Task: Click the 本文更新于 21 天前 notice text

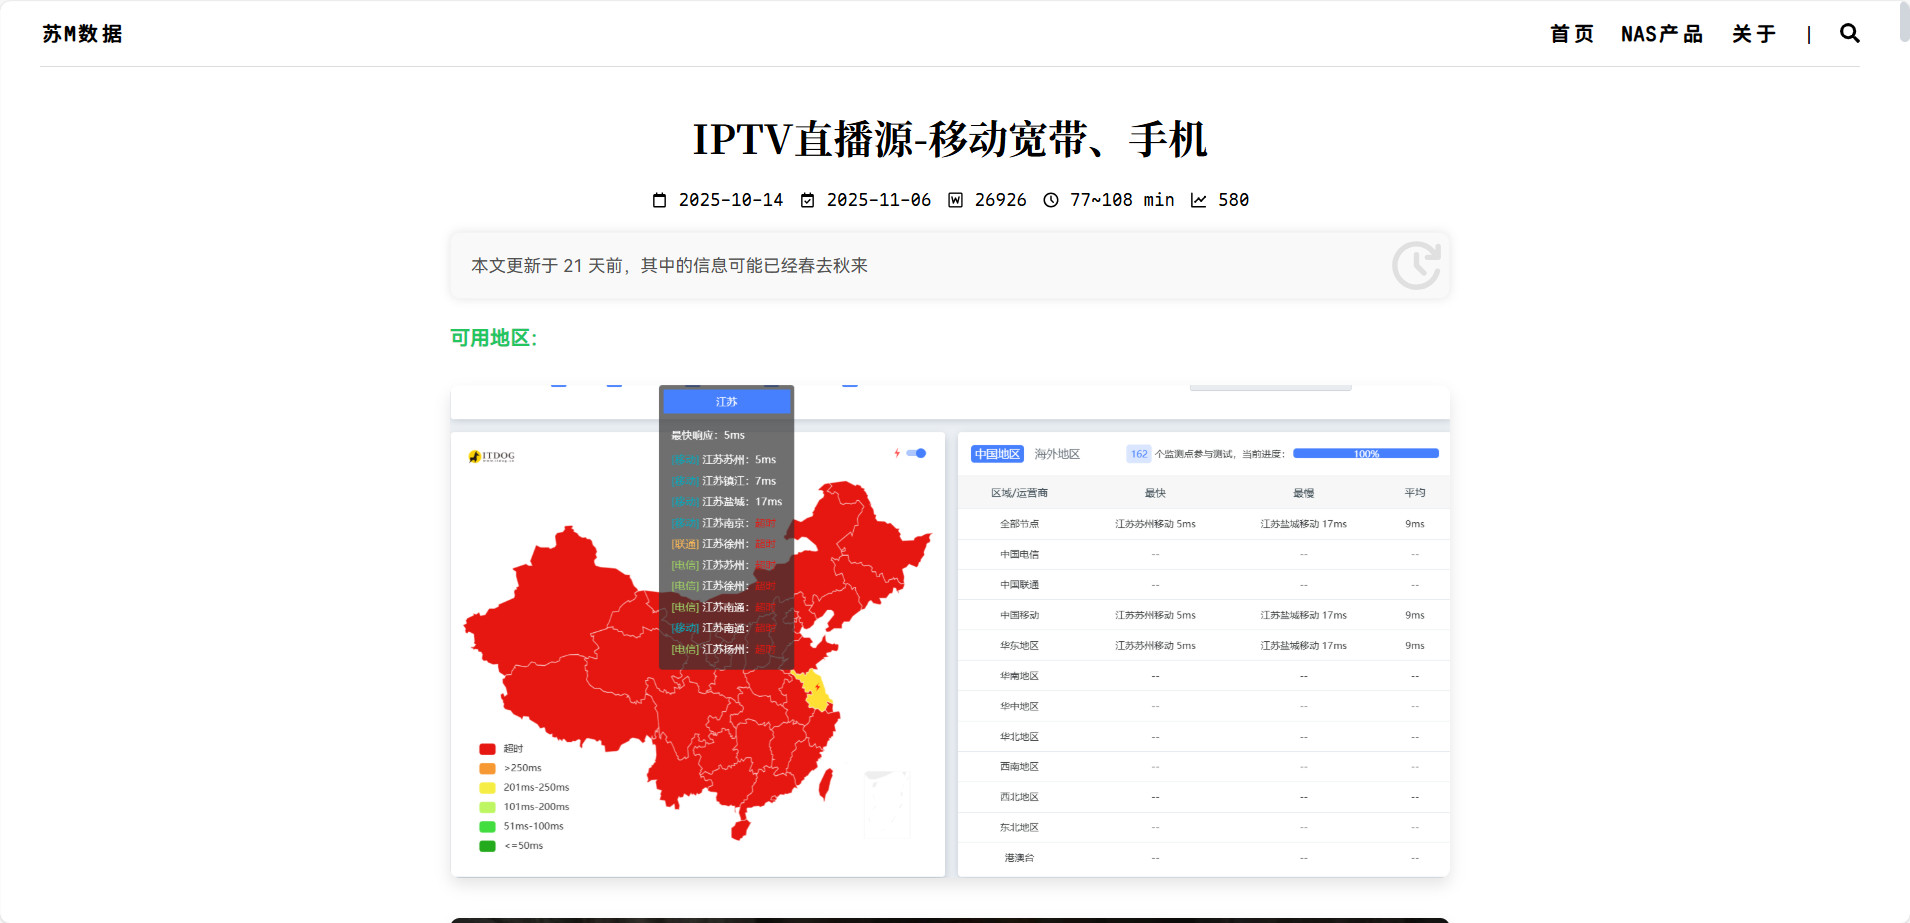Action: pyautogui.click(x=670, y=266)
